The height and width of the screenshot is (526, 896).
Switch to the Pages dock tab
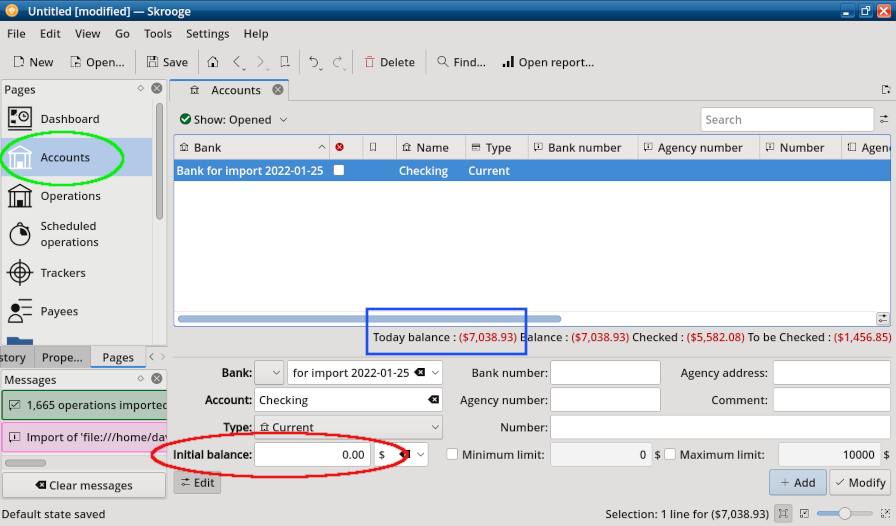118,357
